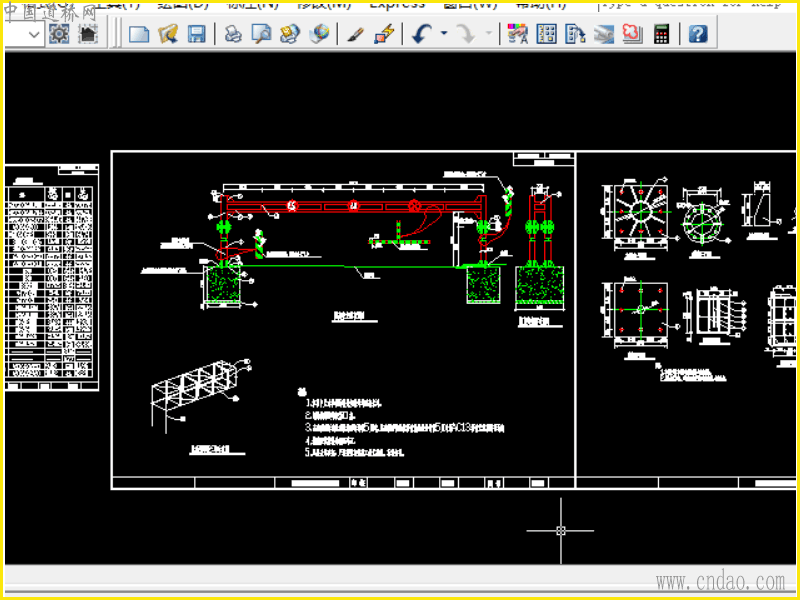Viewport: 800px width, 600px height.
Task: Click the greyed Redo arrow
Action: click(465, 35)
